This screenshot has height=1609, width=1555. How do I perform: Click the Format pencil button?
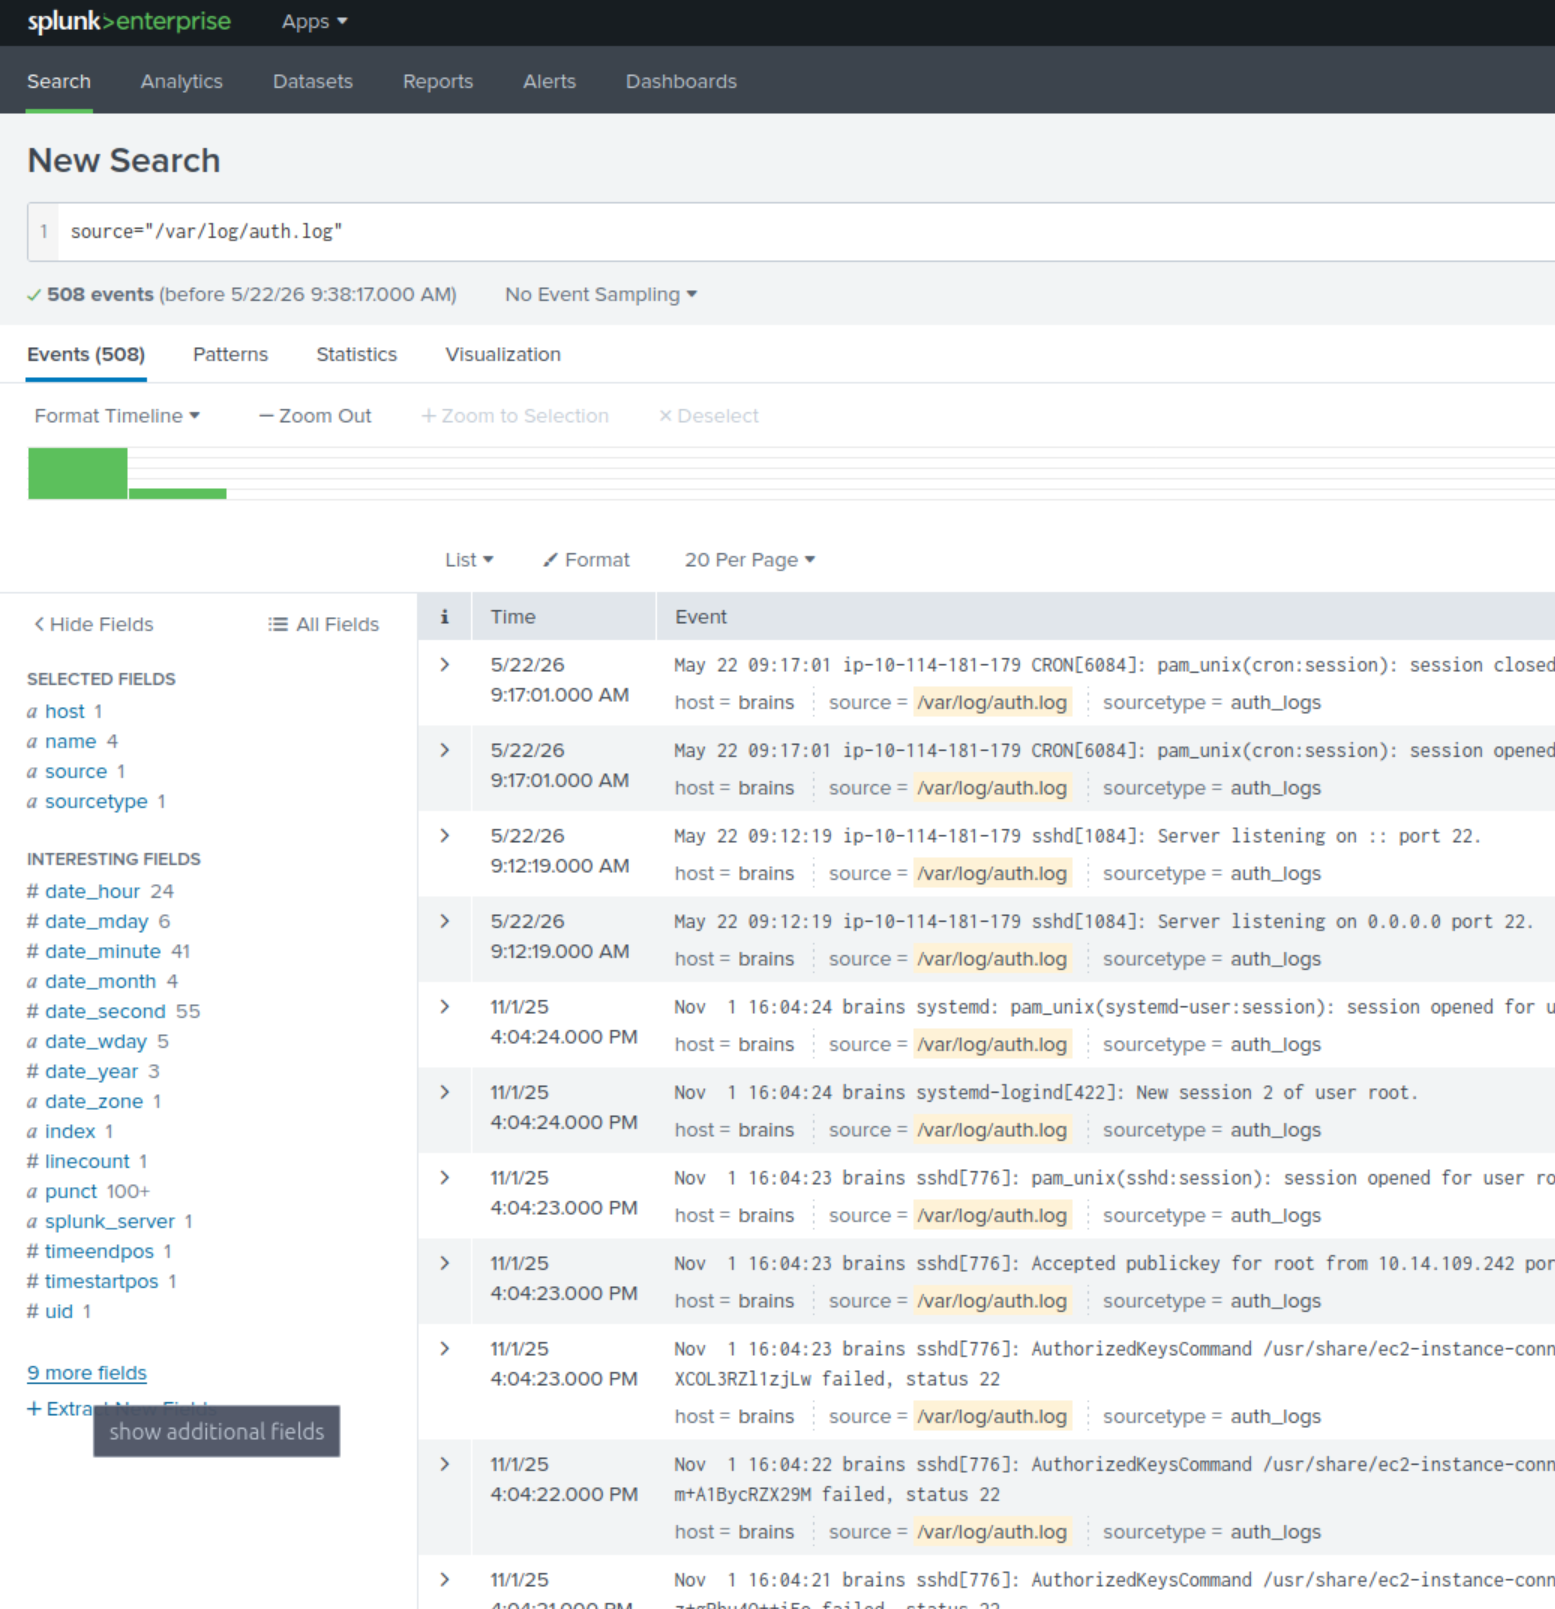(586, 560)
